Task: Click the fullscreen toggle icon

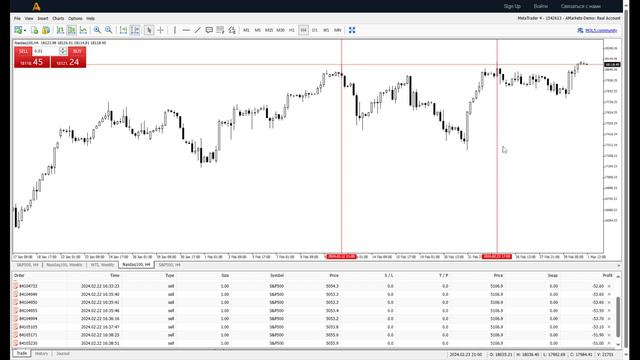Action: click(352, 30)
